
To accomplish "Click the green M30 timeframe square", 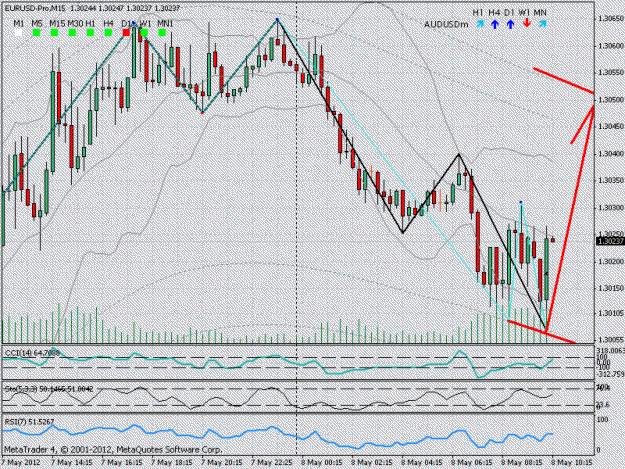I will (73, 33).
